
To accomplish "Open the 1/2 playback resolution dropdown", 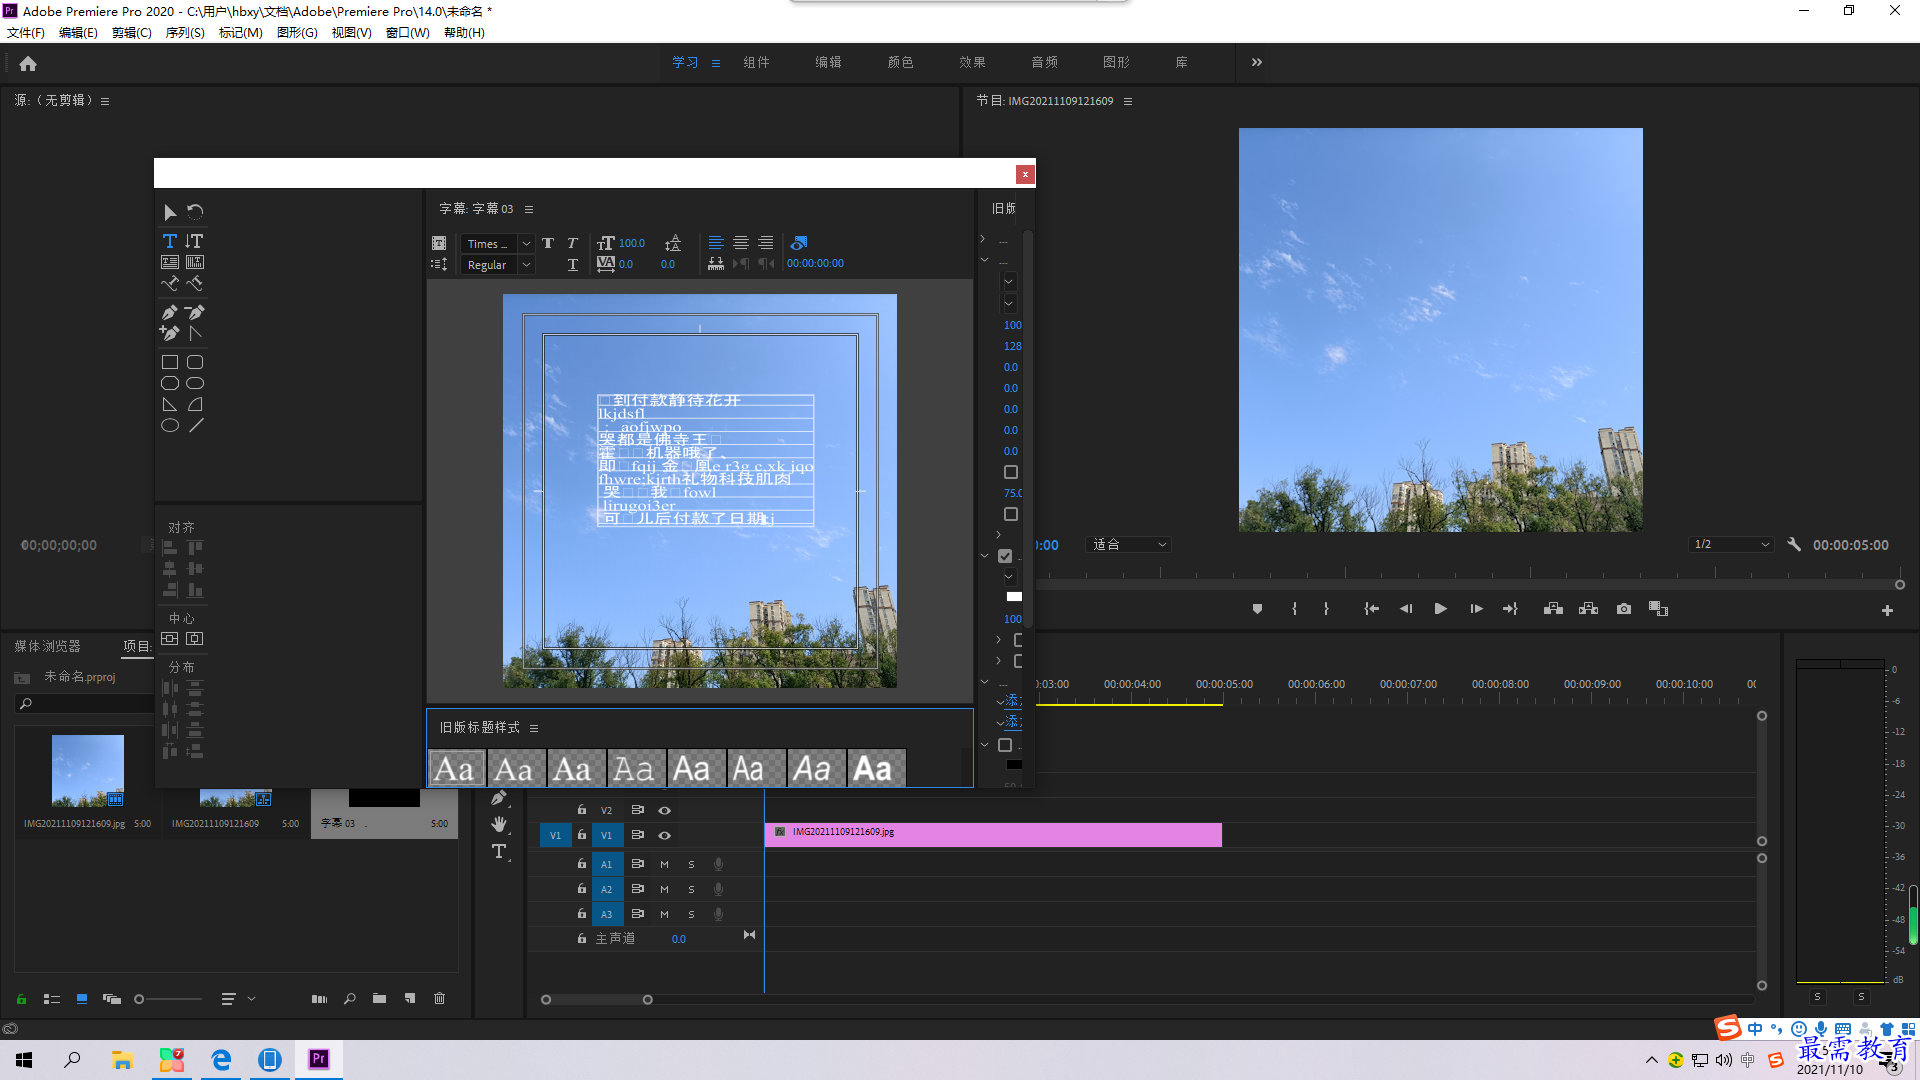I will (x=1731, y=545).
